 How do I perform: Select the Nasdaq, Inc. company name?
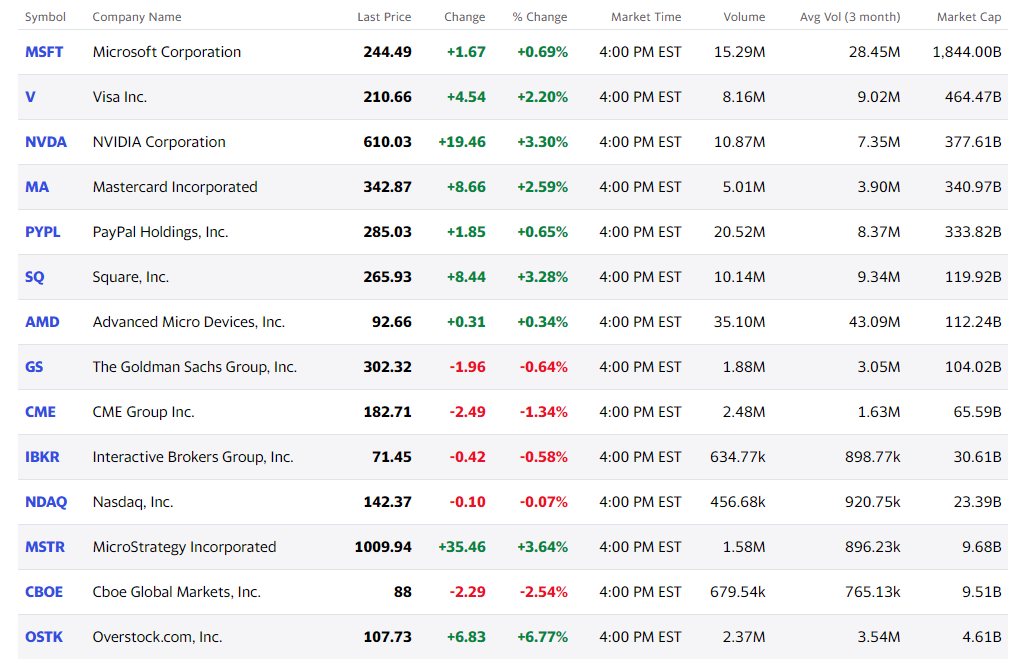133,502
